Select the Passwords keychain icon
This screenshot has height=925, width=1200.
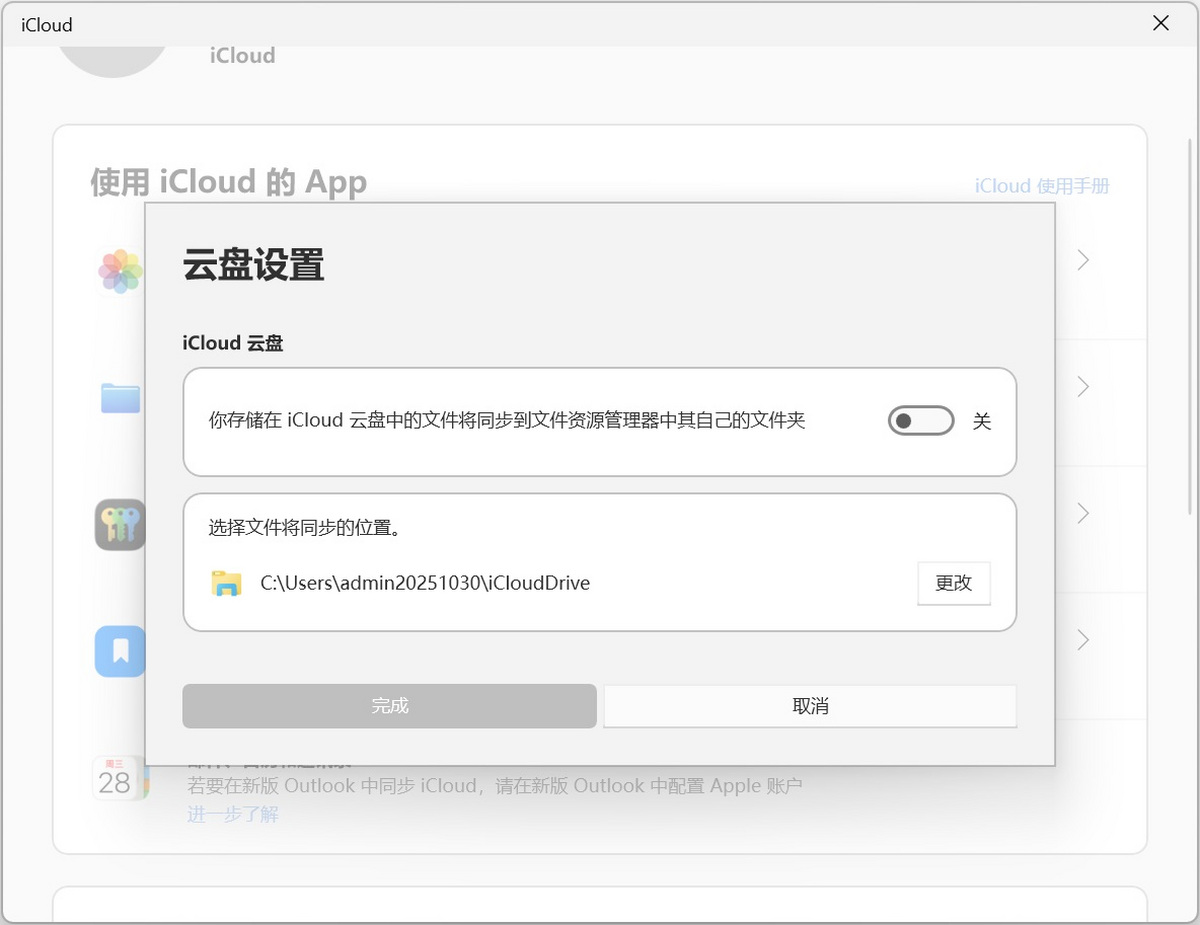coord(119,524)
